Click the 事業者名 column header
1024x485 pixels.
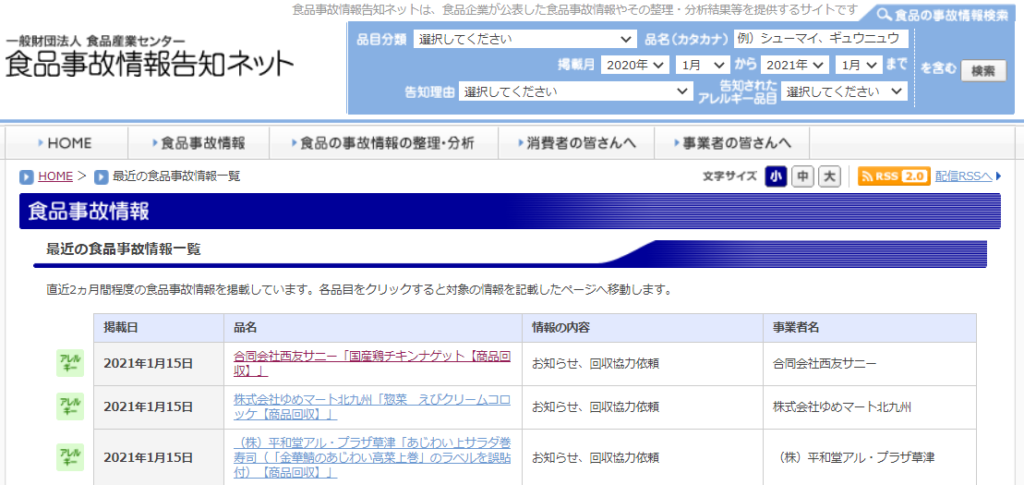point(870,328)
